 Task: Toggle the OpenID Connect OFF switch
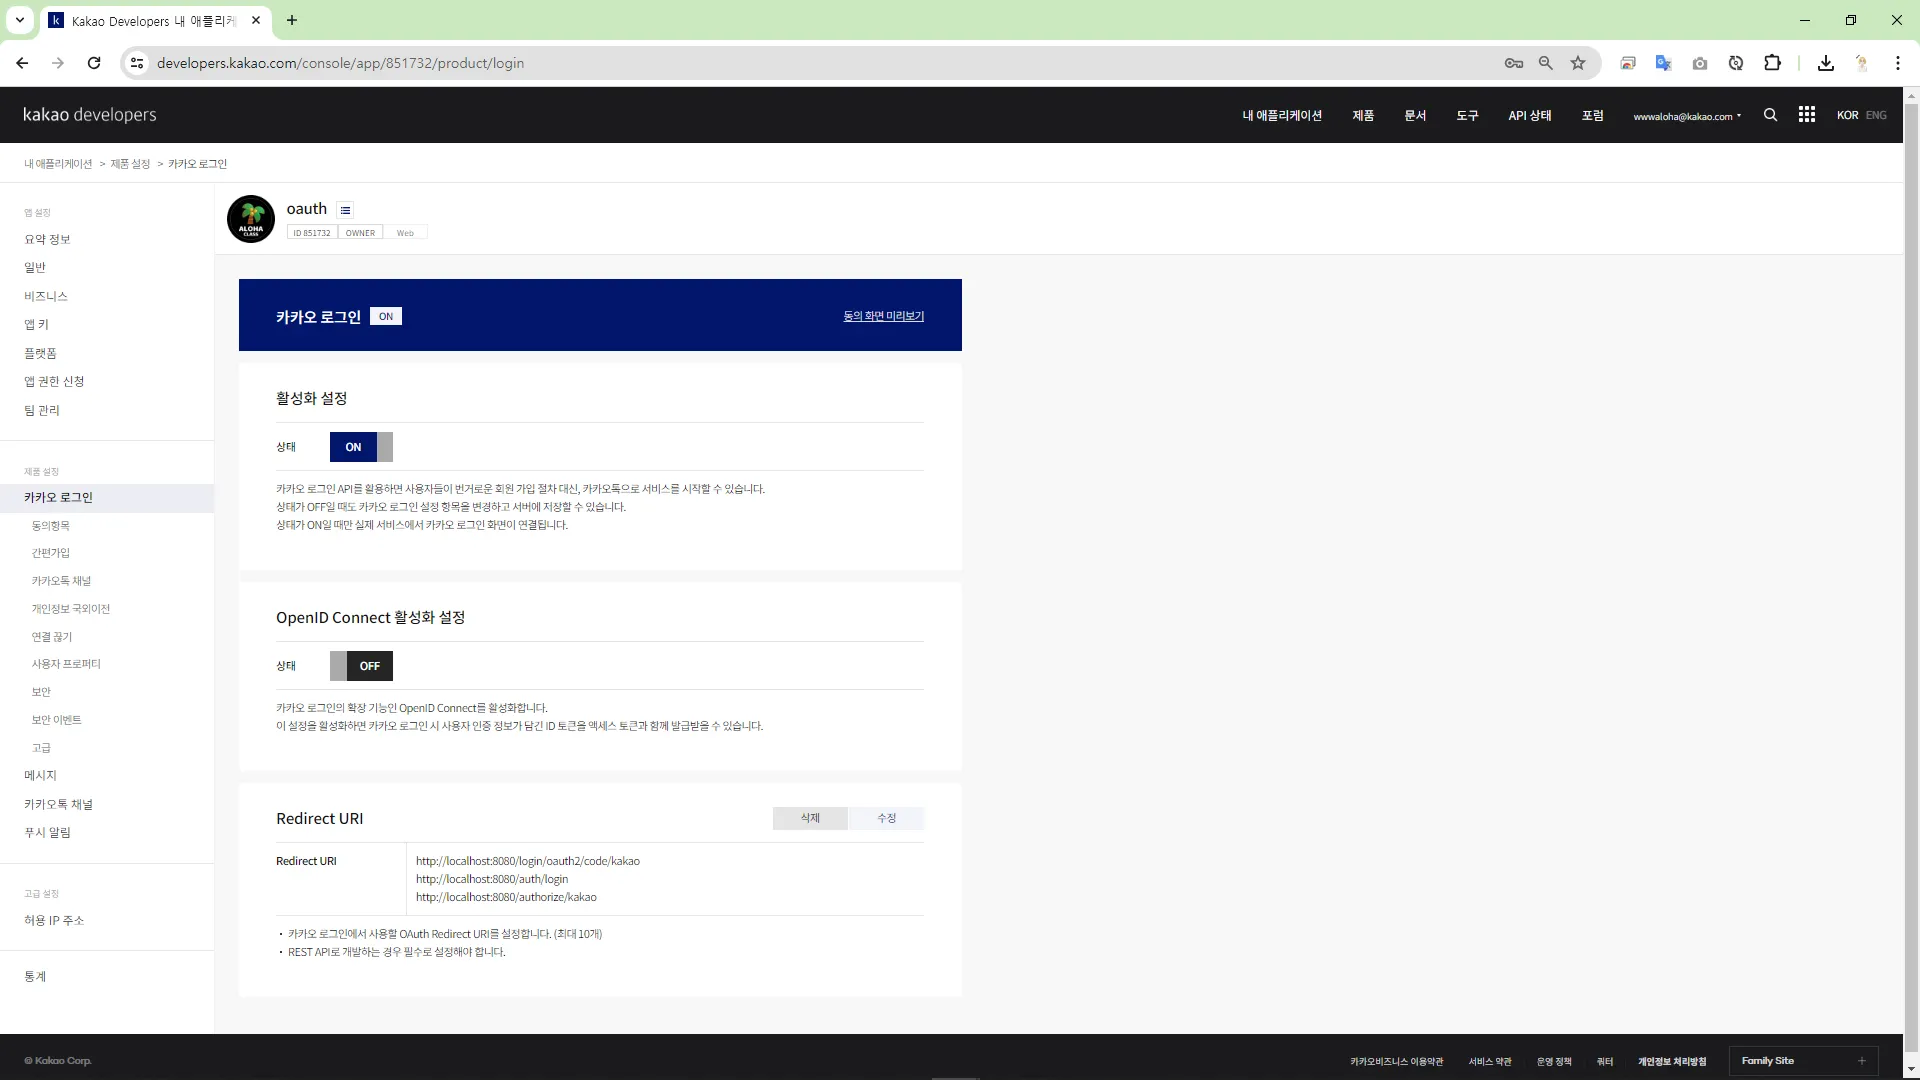[x=361, y=666]
